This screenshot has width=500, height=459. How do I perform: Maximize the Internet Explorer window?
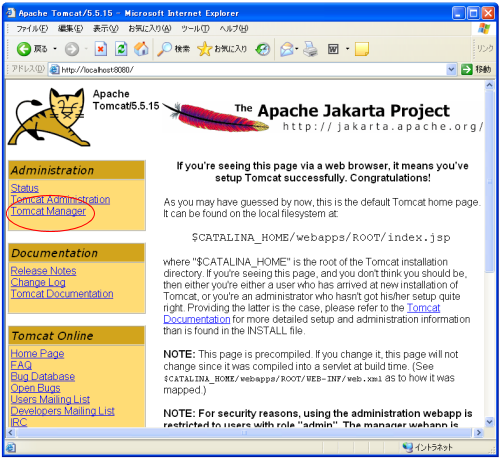coord(473,13)
